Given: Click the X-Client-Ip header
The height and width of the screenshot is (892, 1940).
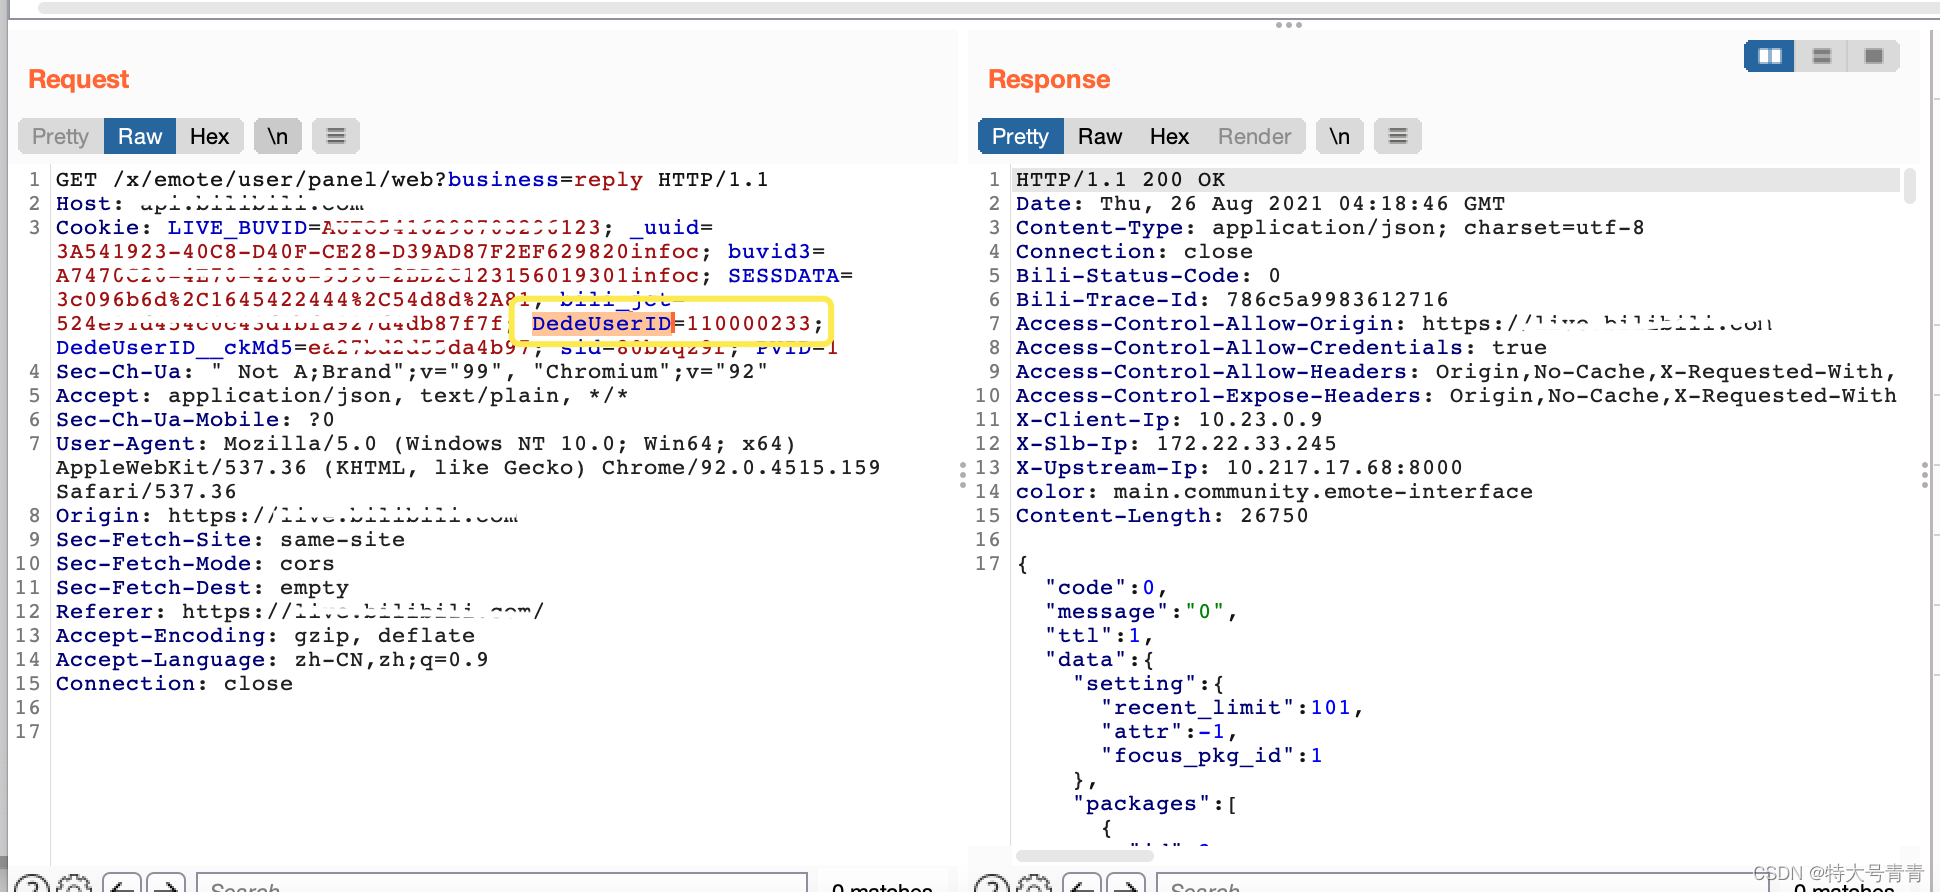Looking at the screenshot, I should click(x=1169, y=419).
